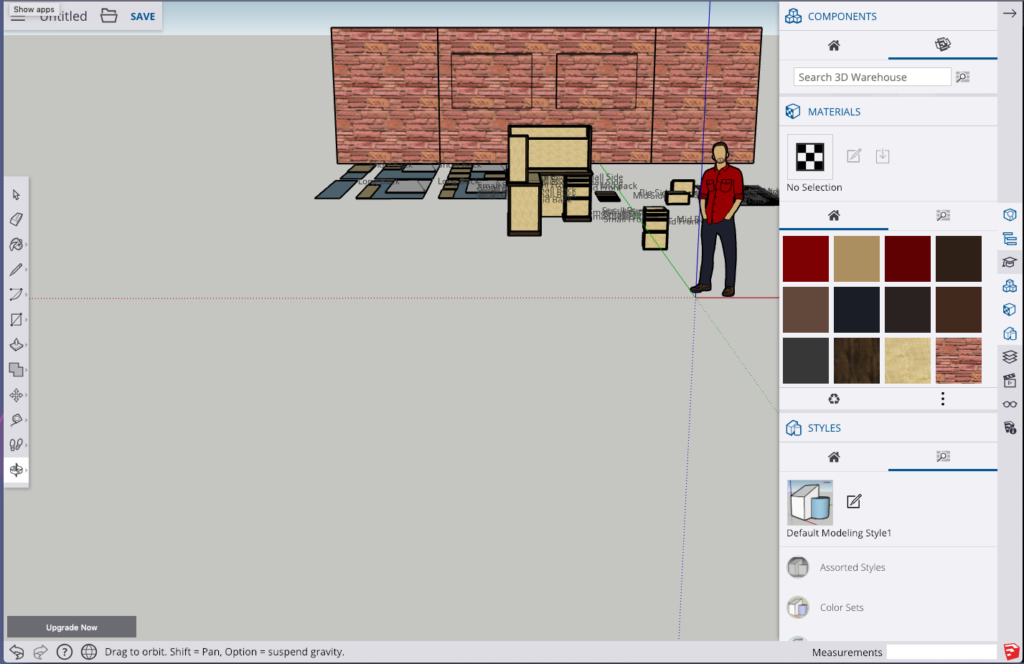Image resolution: width=1024 pixels, height=664 pixels.
Task: Click the Undo arrow in the status bar
Action: 16,651
